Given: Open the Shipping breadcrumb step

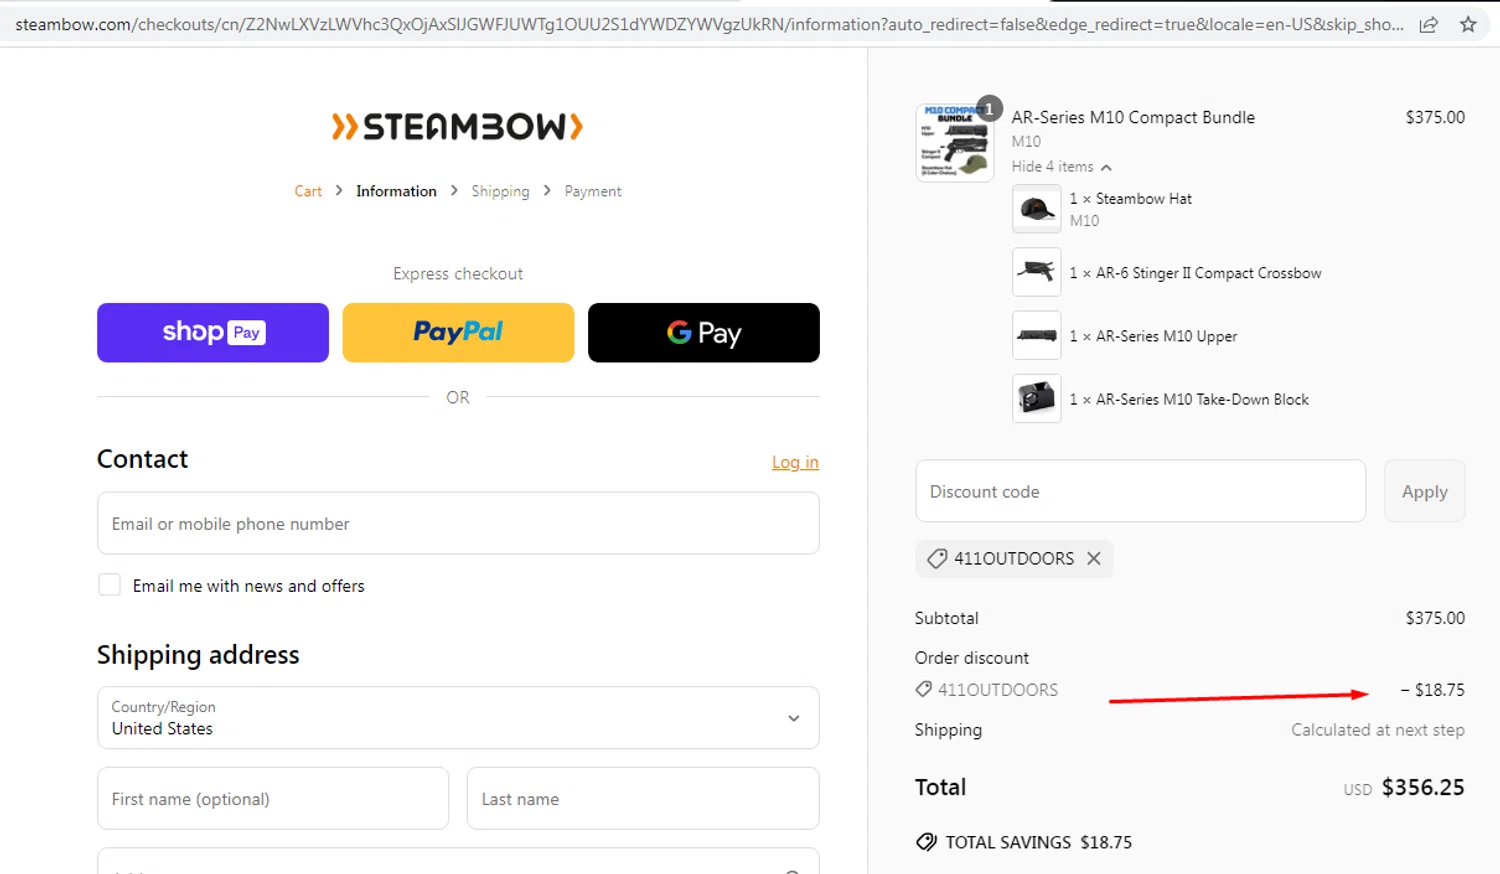Looking at the screenshot, I should 500,191.
